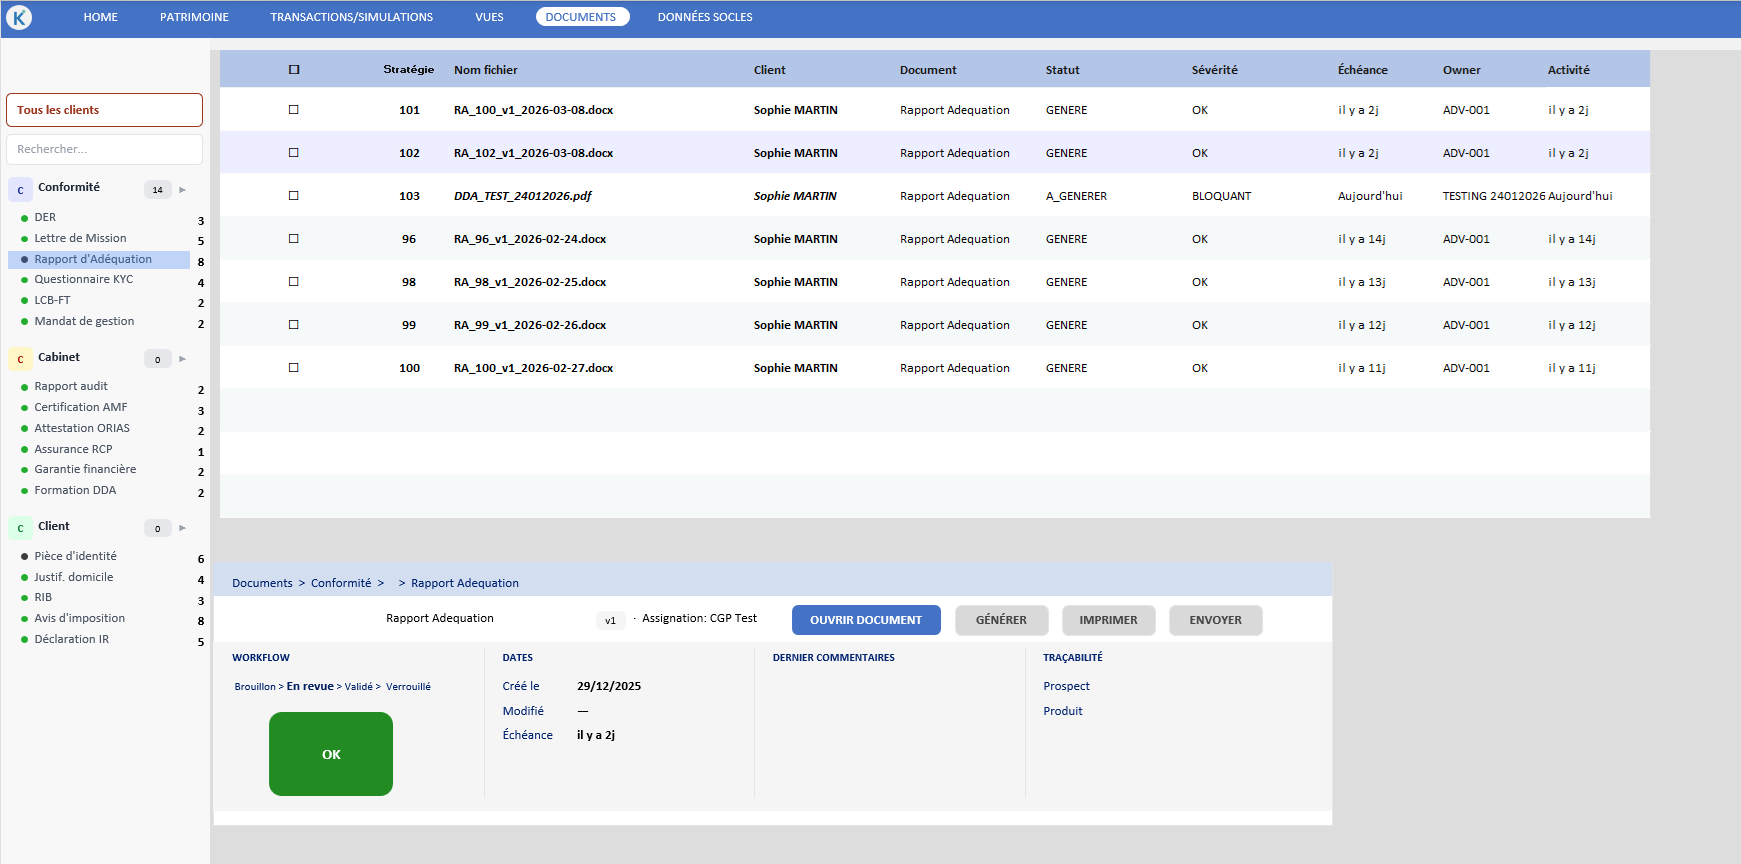Click the Conformité count badge 14
This screenshot has width=1741, height=864.
(157, 190)
